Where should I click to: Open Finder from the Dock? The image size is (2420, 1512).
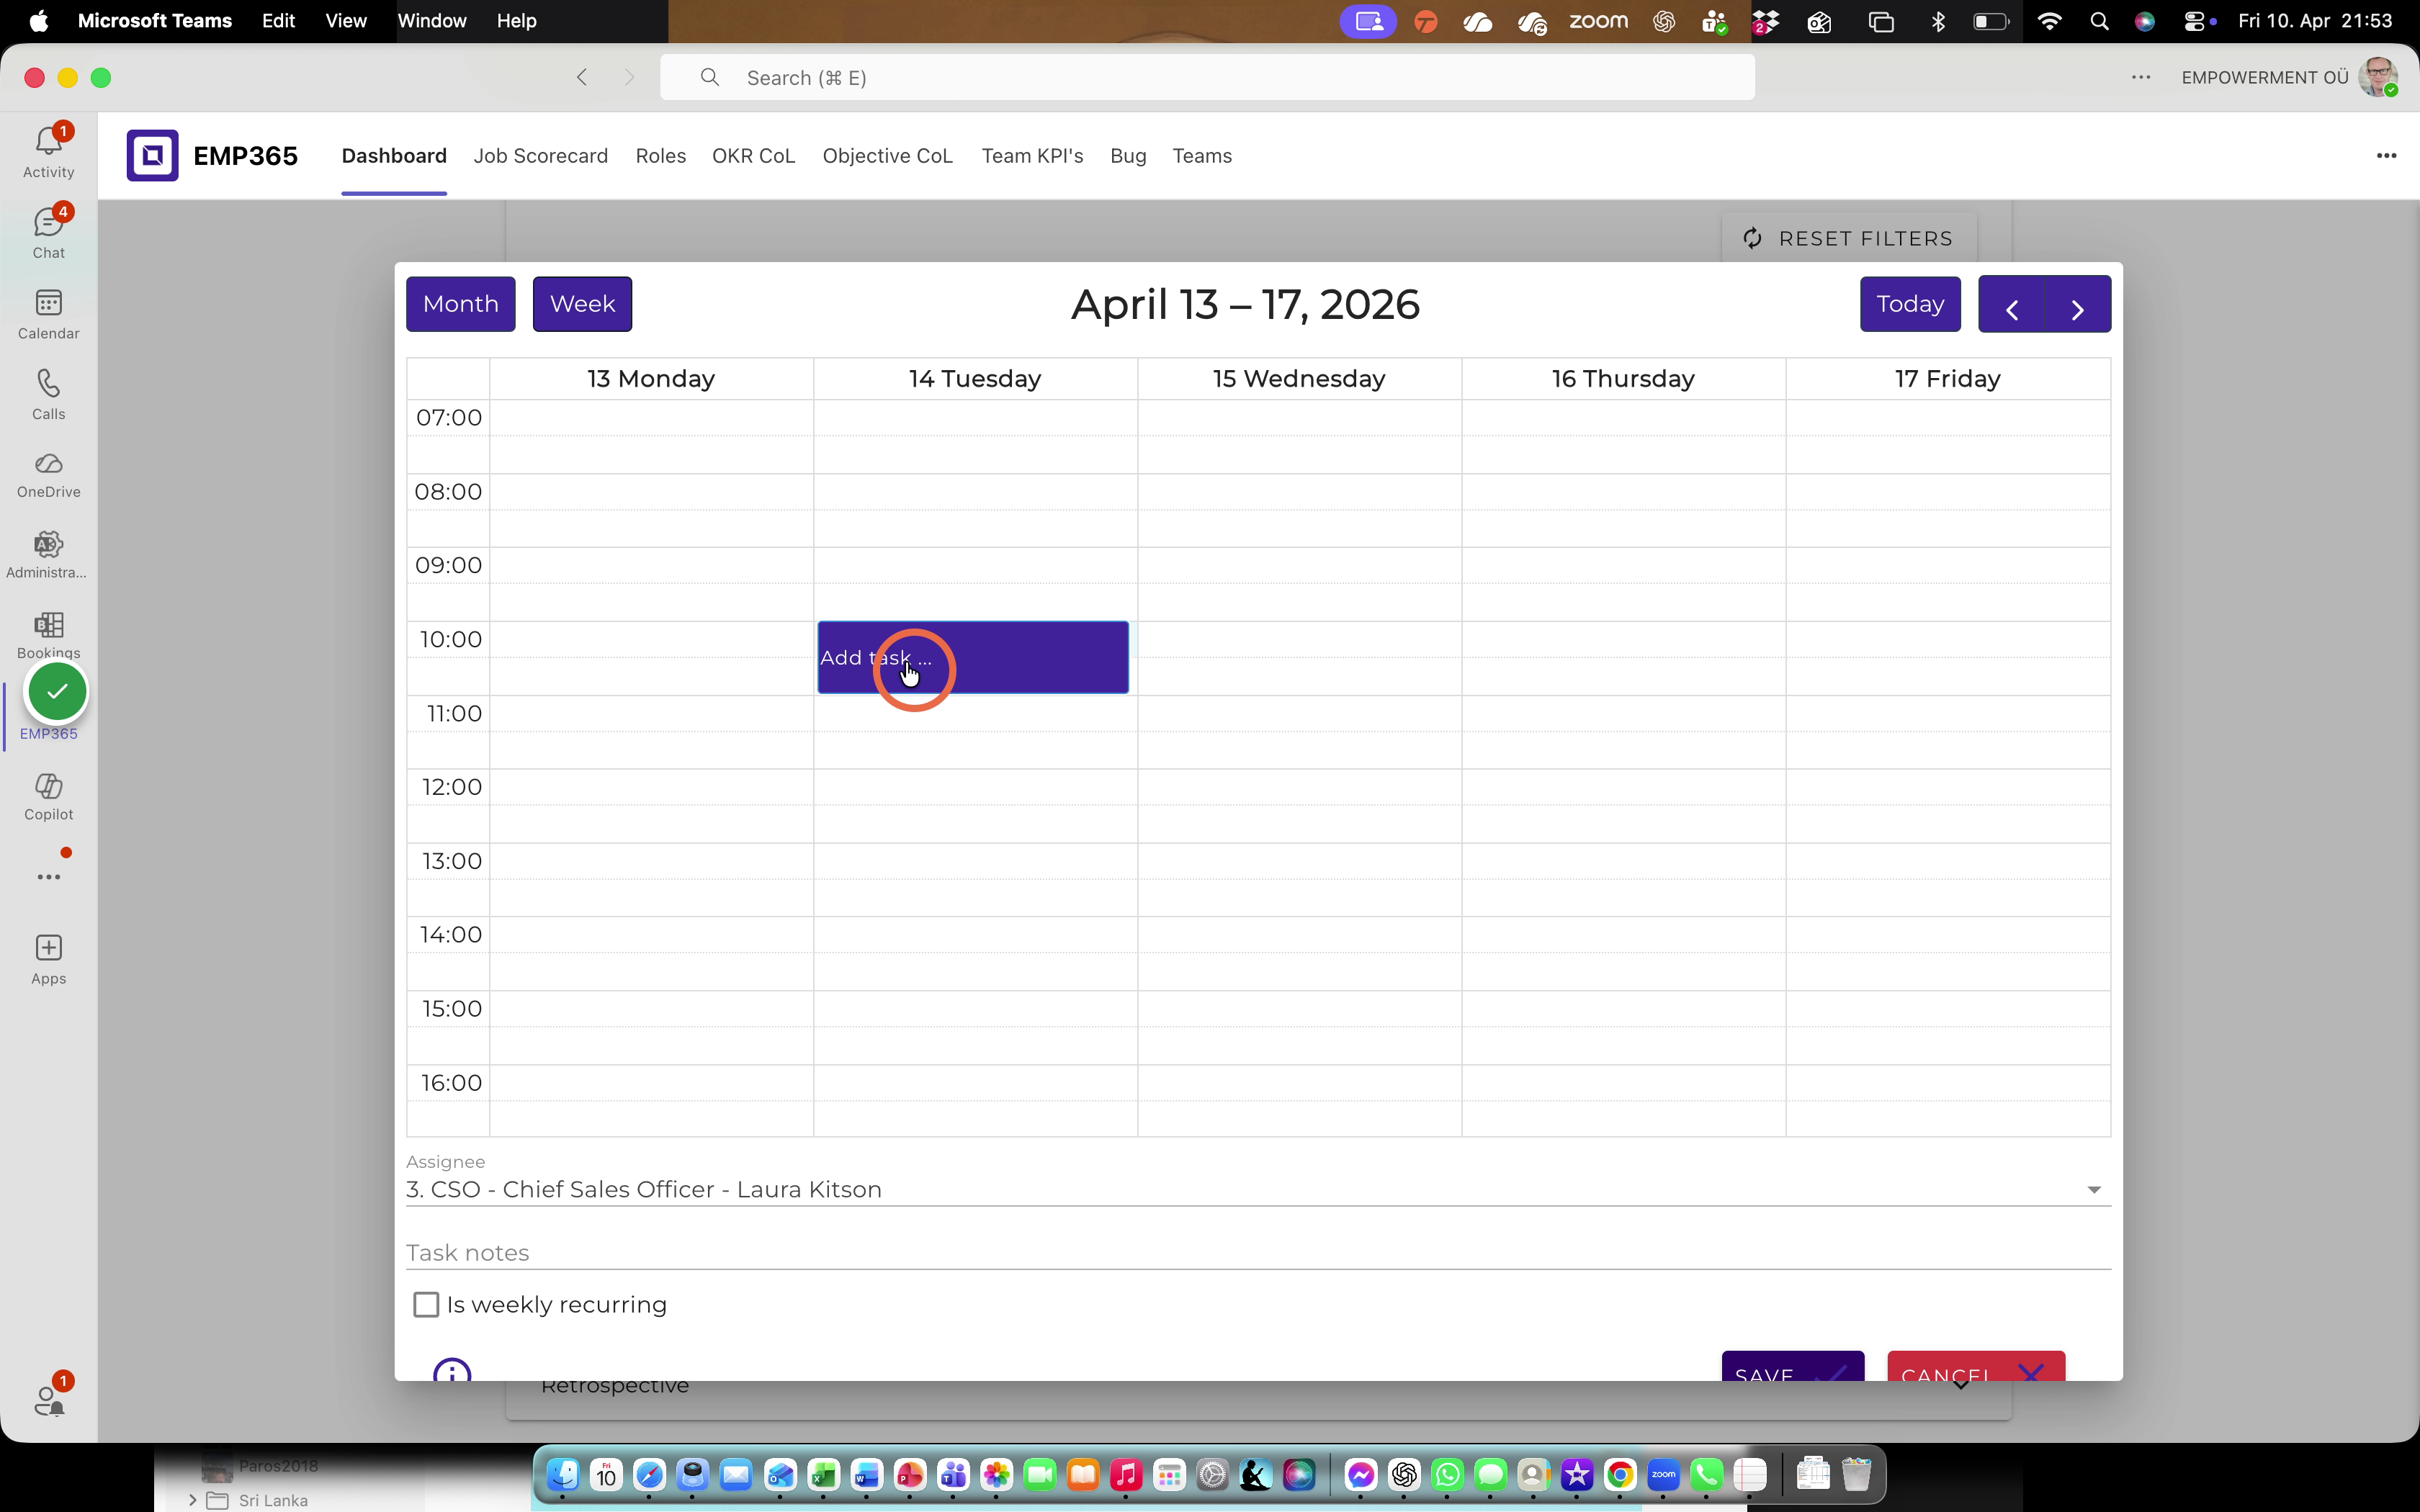(x=563, y=1474)
